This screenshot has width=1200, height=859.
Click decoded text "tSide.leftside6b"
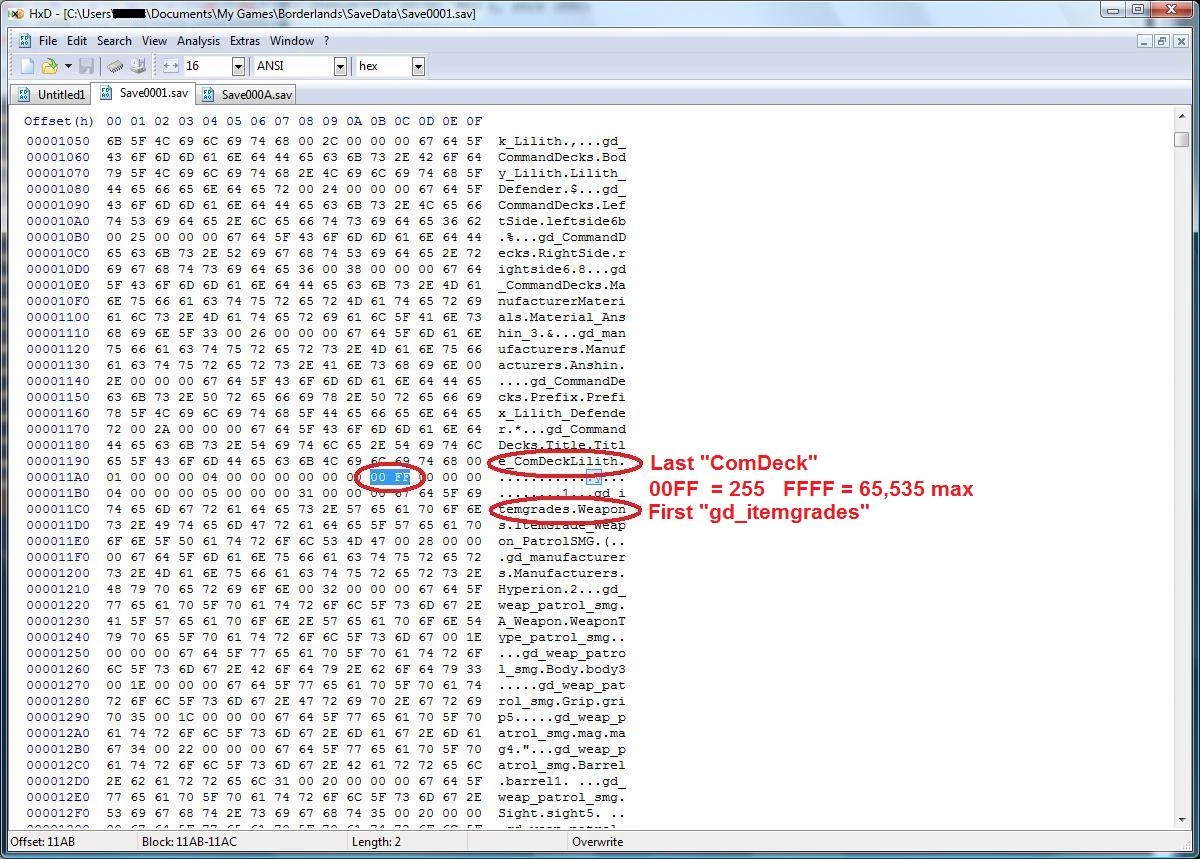(x=561, y=221)
